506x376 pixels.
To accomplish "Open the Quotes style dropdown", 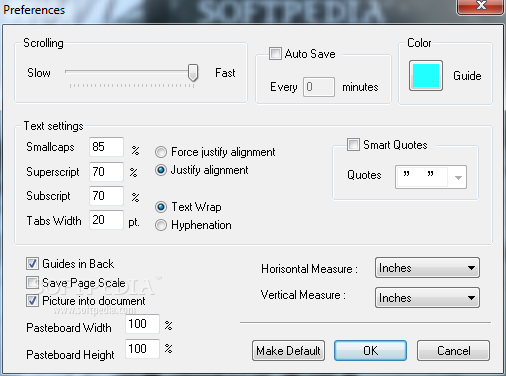I will click(x=431, y=177).
